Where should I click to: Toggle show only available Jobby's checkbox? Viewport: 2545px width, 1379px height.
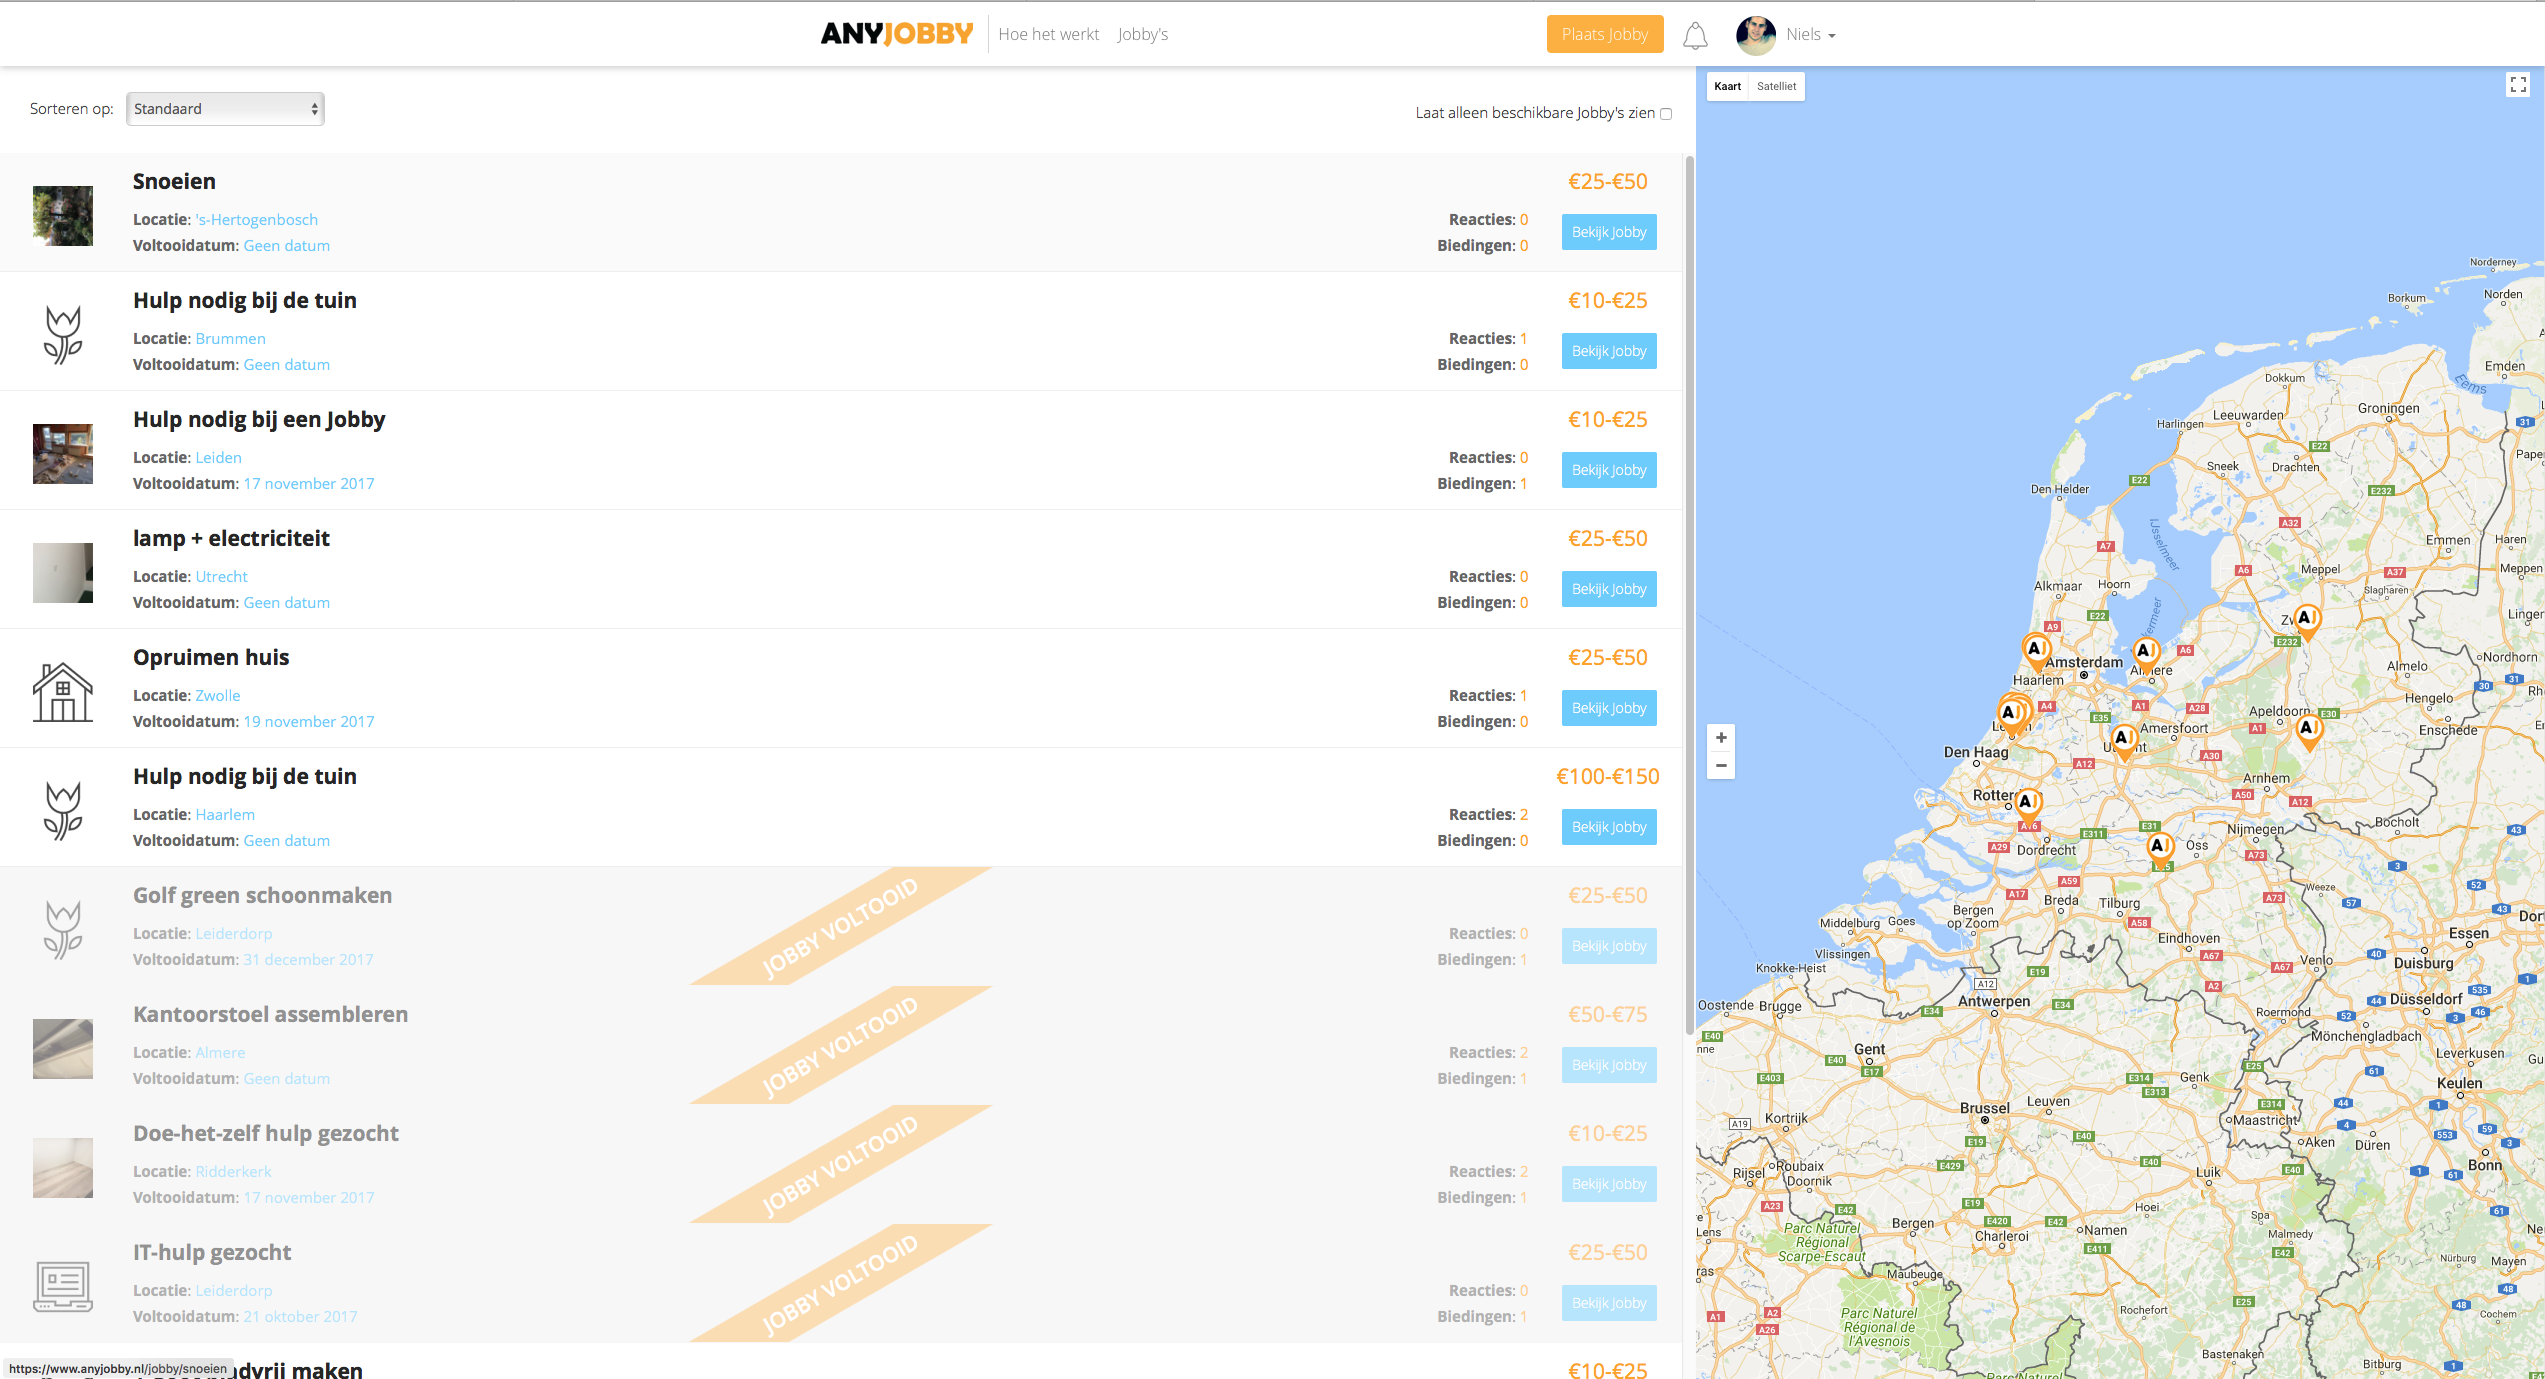[1666, 114]
